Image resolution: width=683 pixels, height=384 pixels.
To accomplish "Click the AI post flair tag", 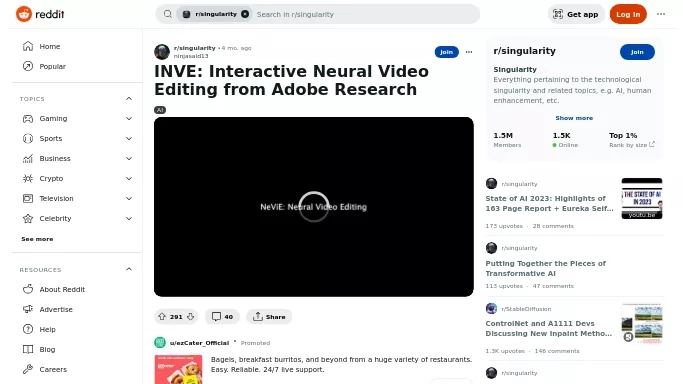I will tap(160, 110).
